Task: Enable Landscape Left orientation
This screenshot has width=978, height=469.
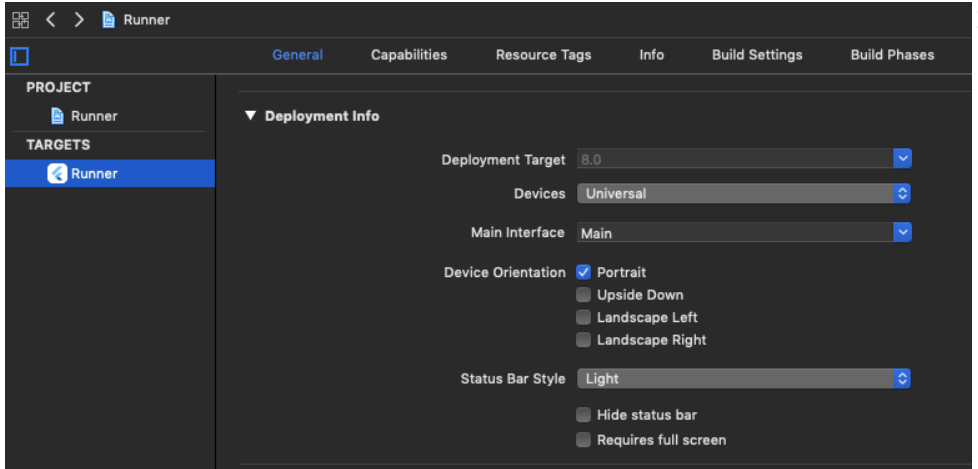Action: pyautogui.click(x=584, y=317)
